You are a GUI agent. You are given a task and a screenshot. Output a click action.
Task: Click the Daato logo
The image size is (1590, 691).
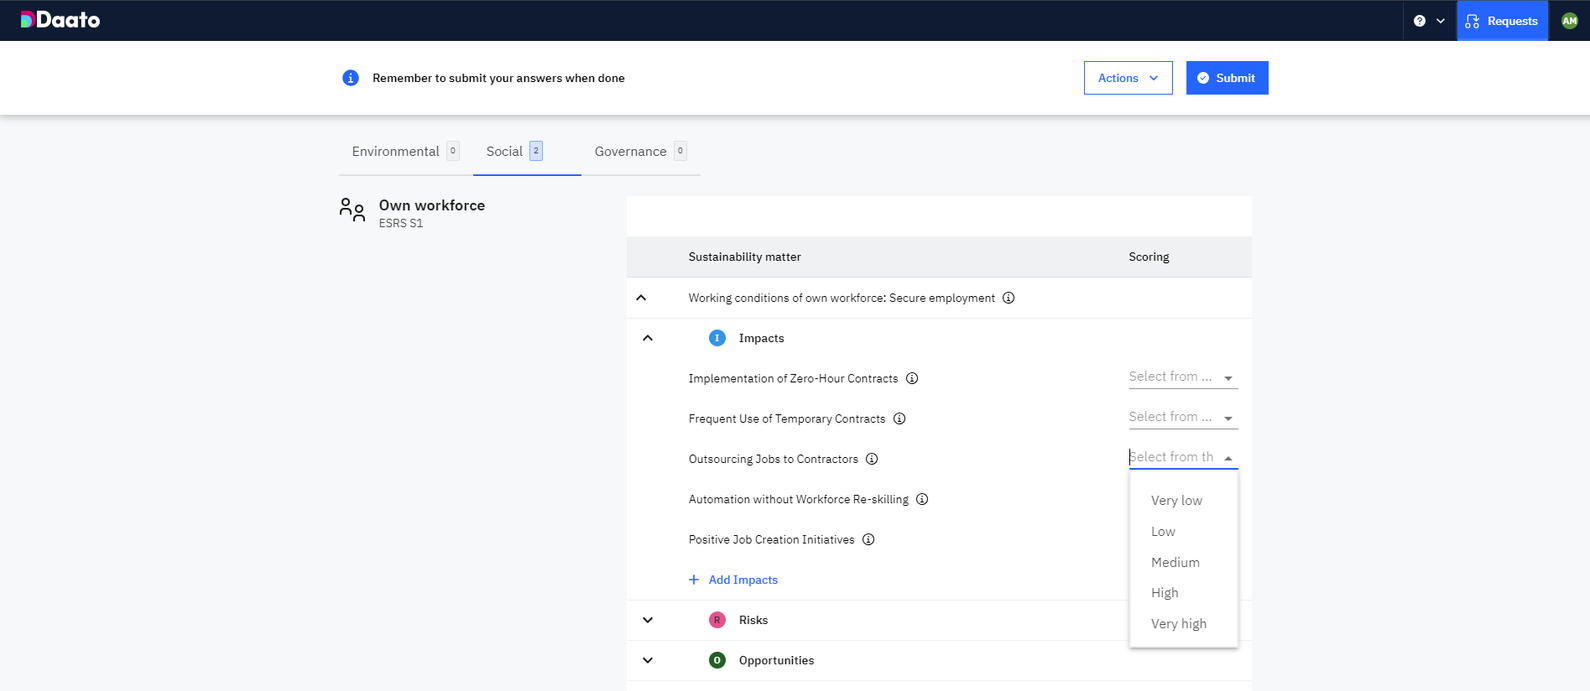(60, 20)
